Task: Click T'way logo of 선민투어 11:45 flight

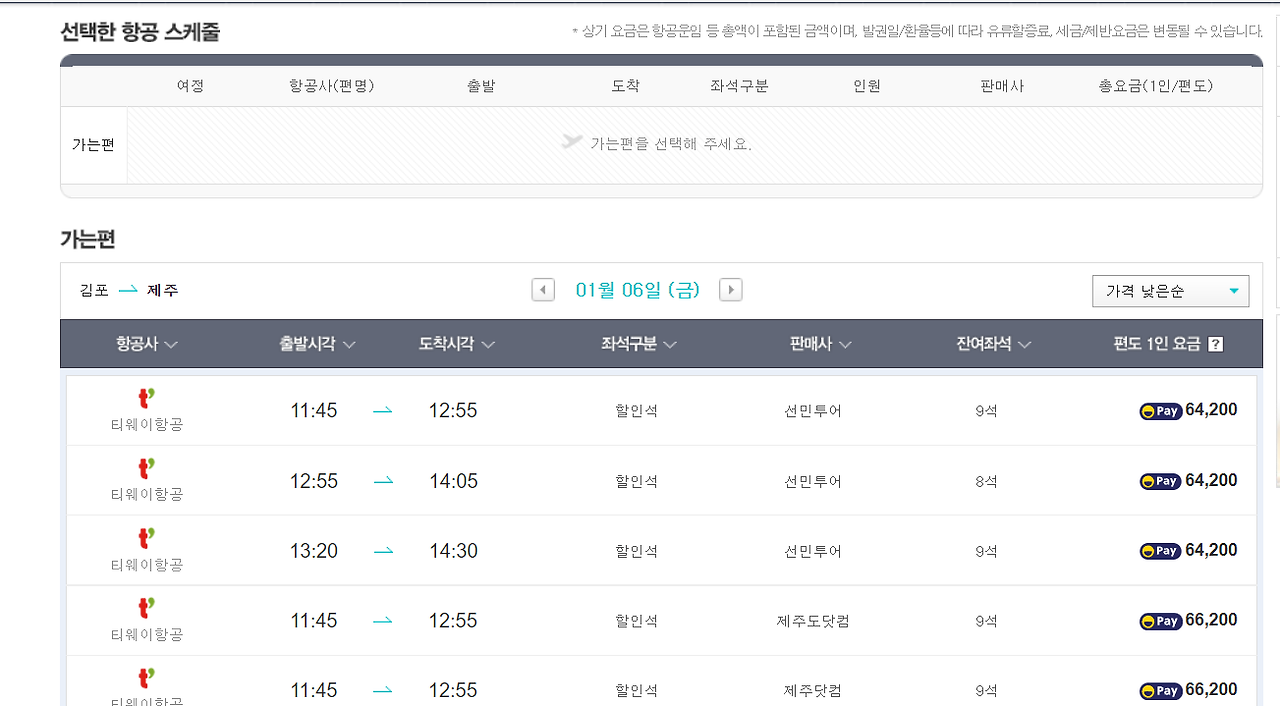Action: click(x=147, y=400)
